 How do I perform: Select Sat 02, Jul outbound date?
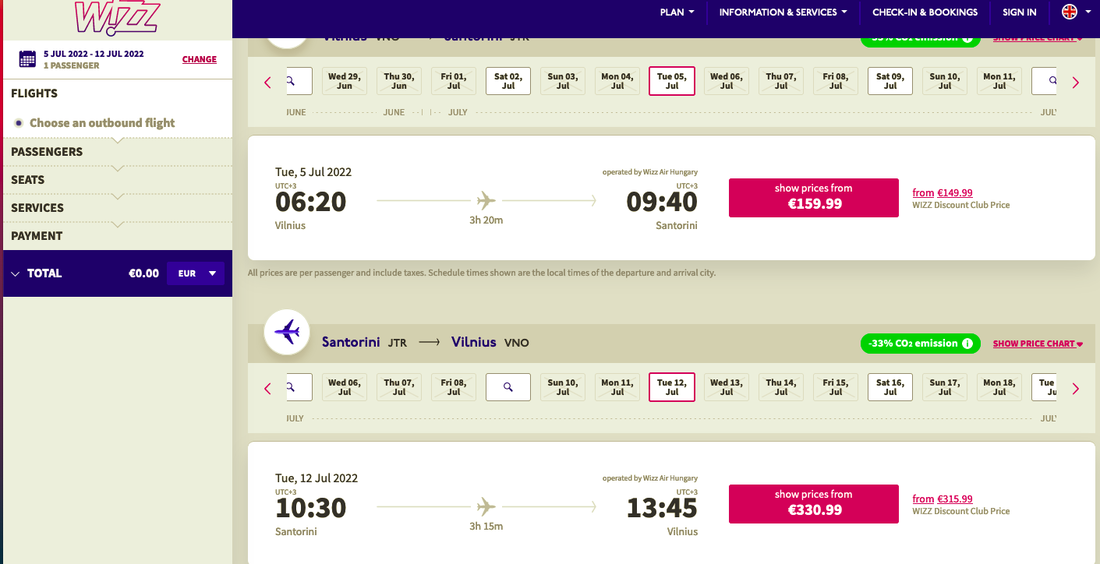click(x=508, y=81)
